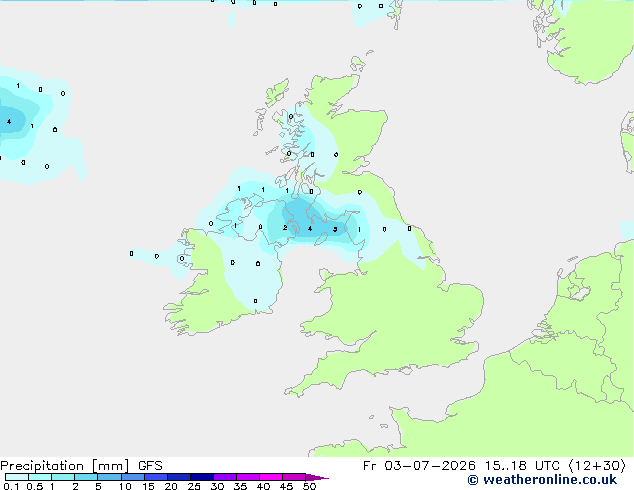
Task: Click the legend label '50'
Action: [x=310, y=486]
